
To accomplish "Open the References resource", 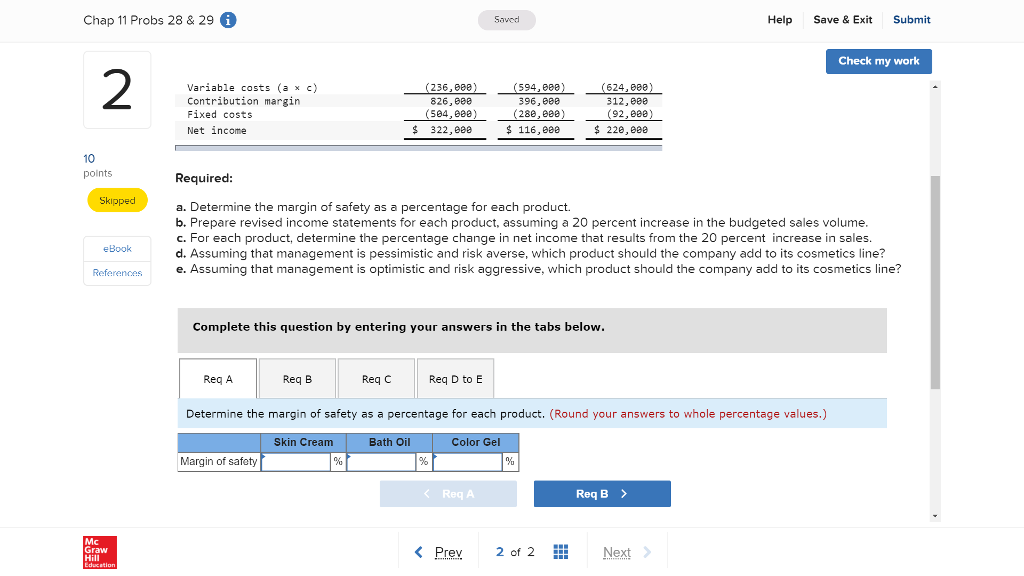I will (x=117, y=272).
